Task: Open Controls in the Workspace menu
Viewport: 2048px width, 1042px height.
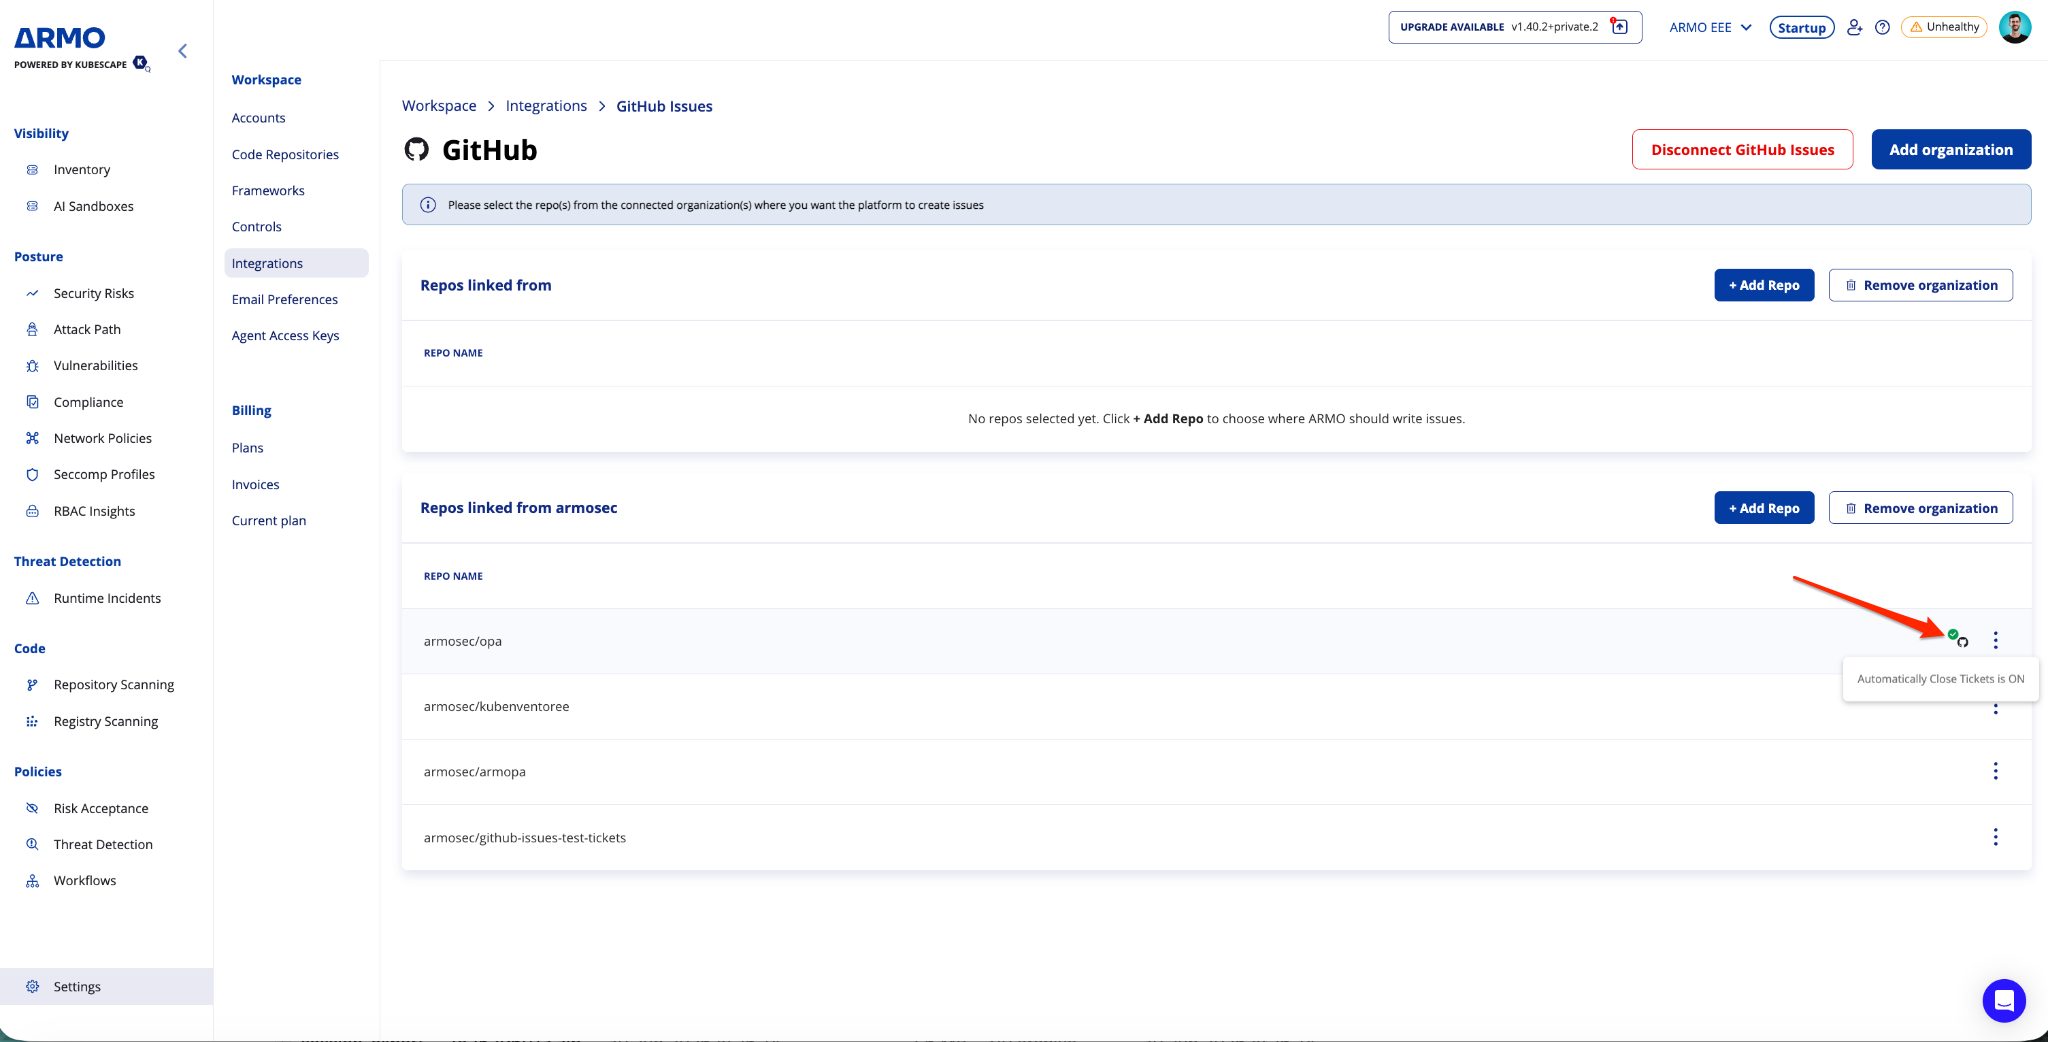Action: click(x=257, y=227)
